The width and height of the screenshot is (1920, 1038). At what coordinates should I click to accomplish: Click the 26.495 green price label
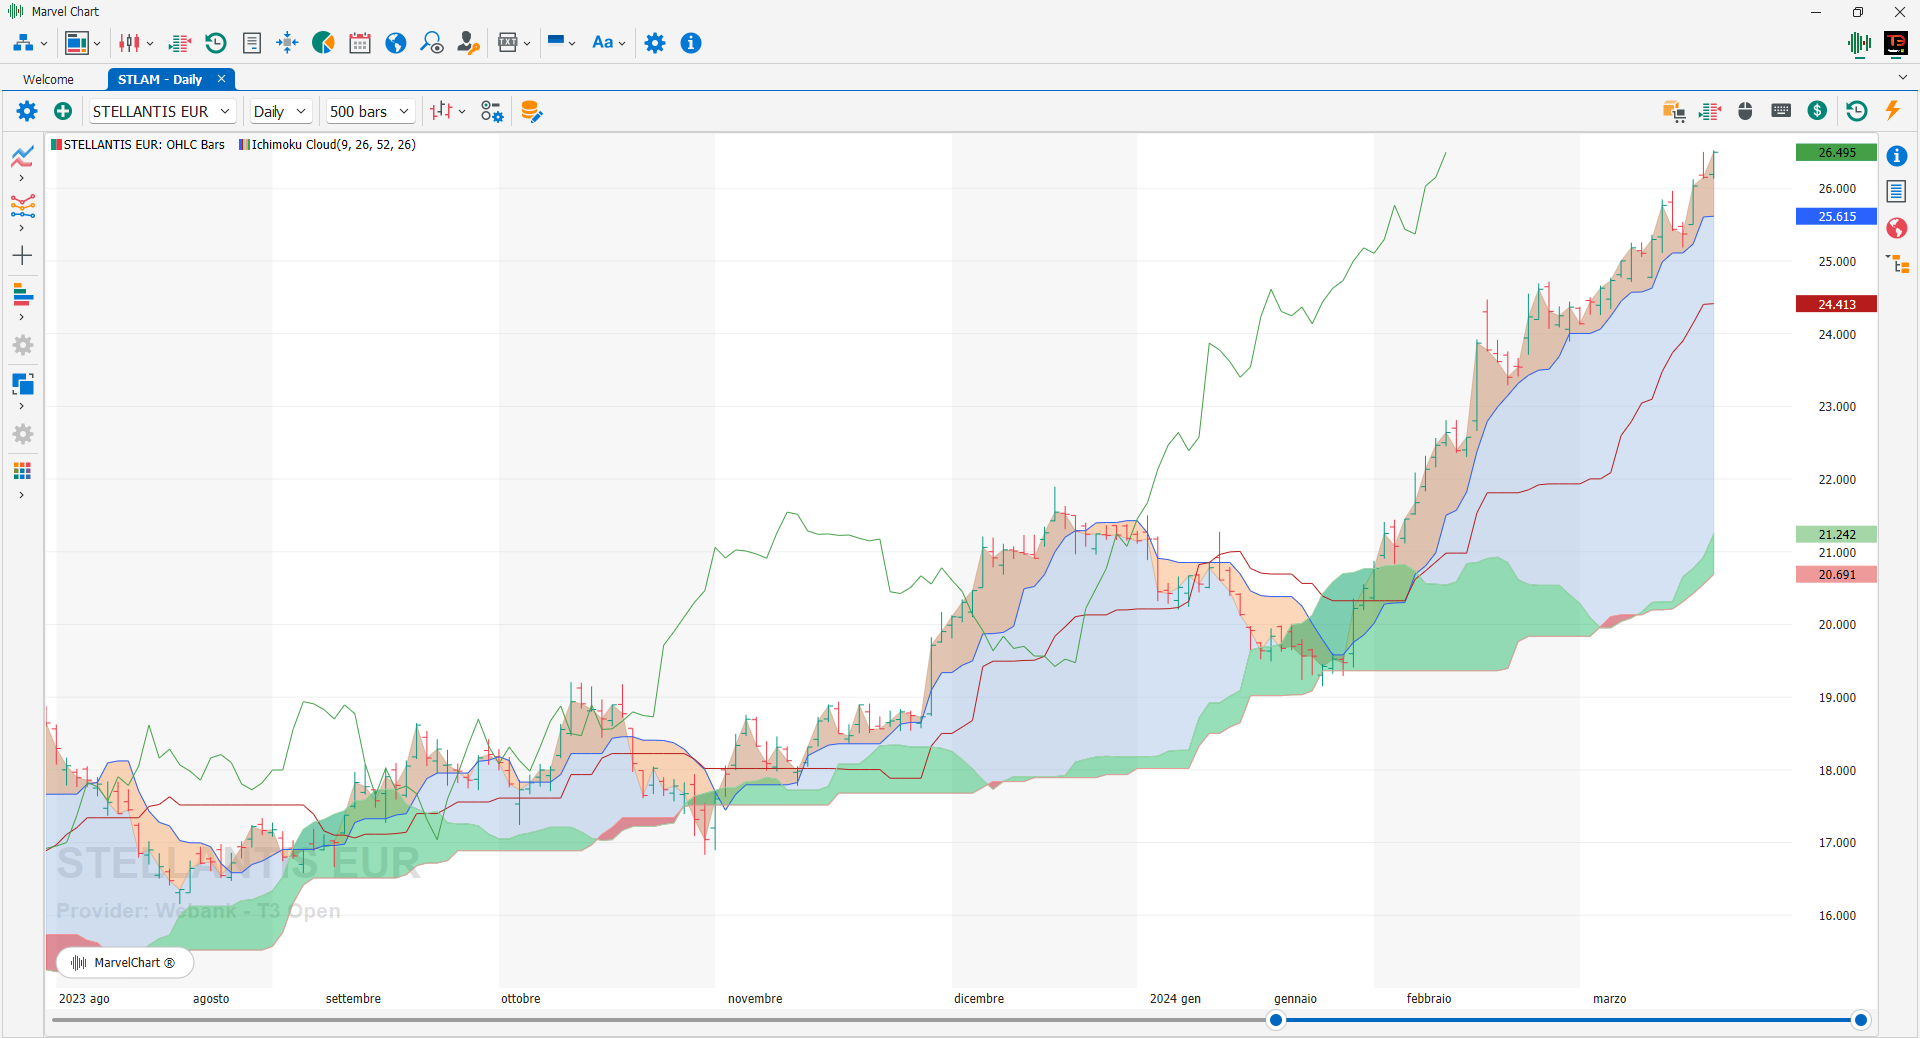click(x=1836, y=153)
